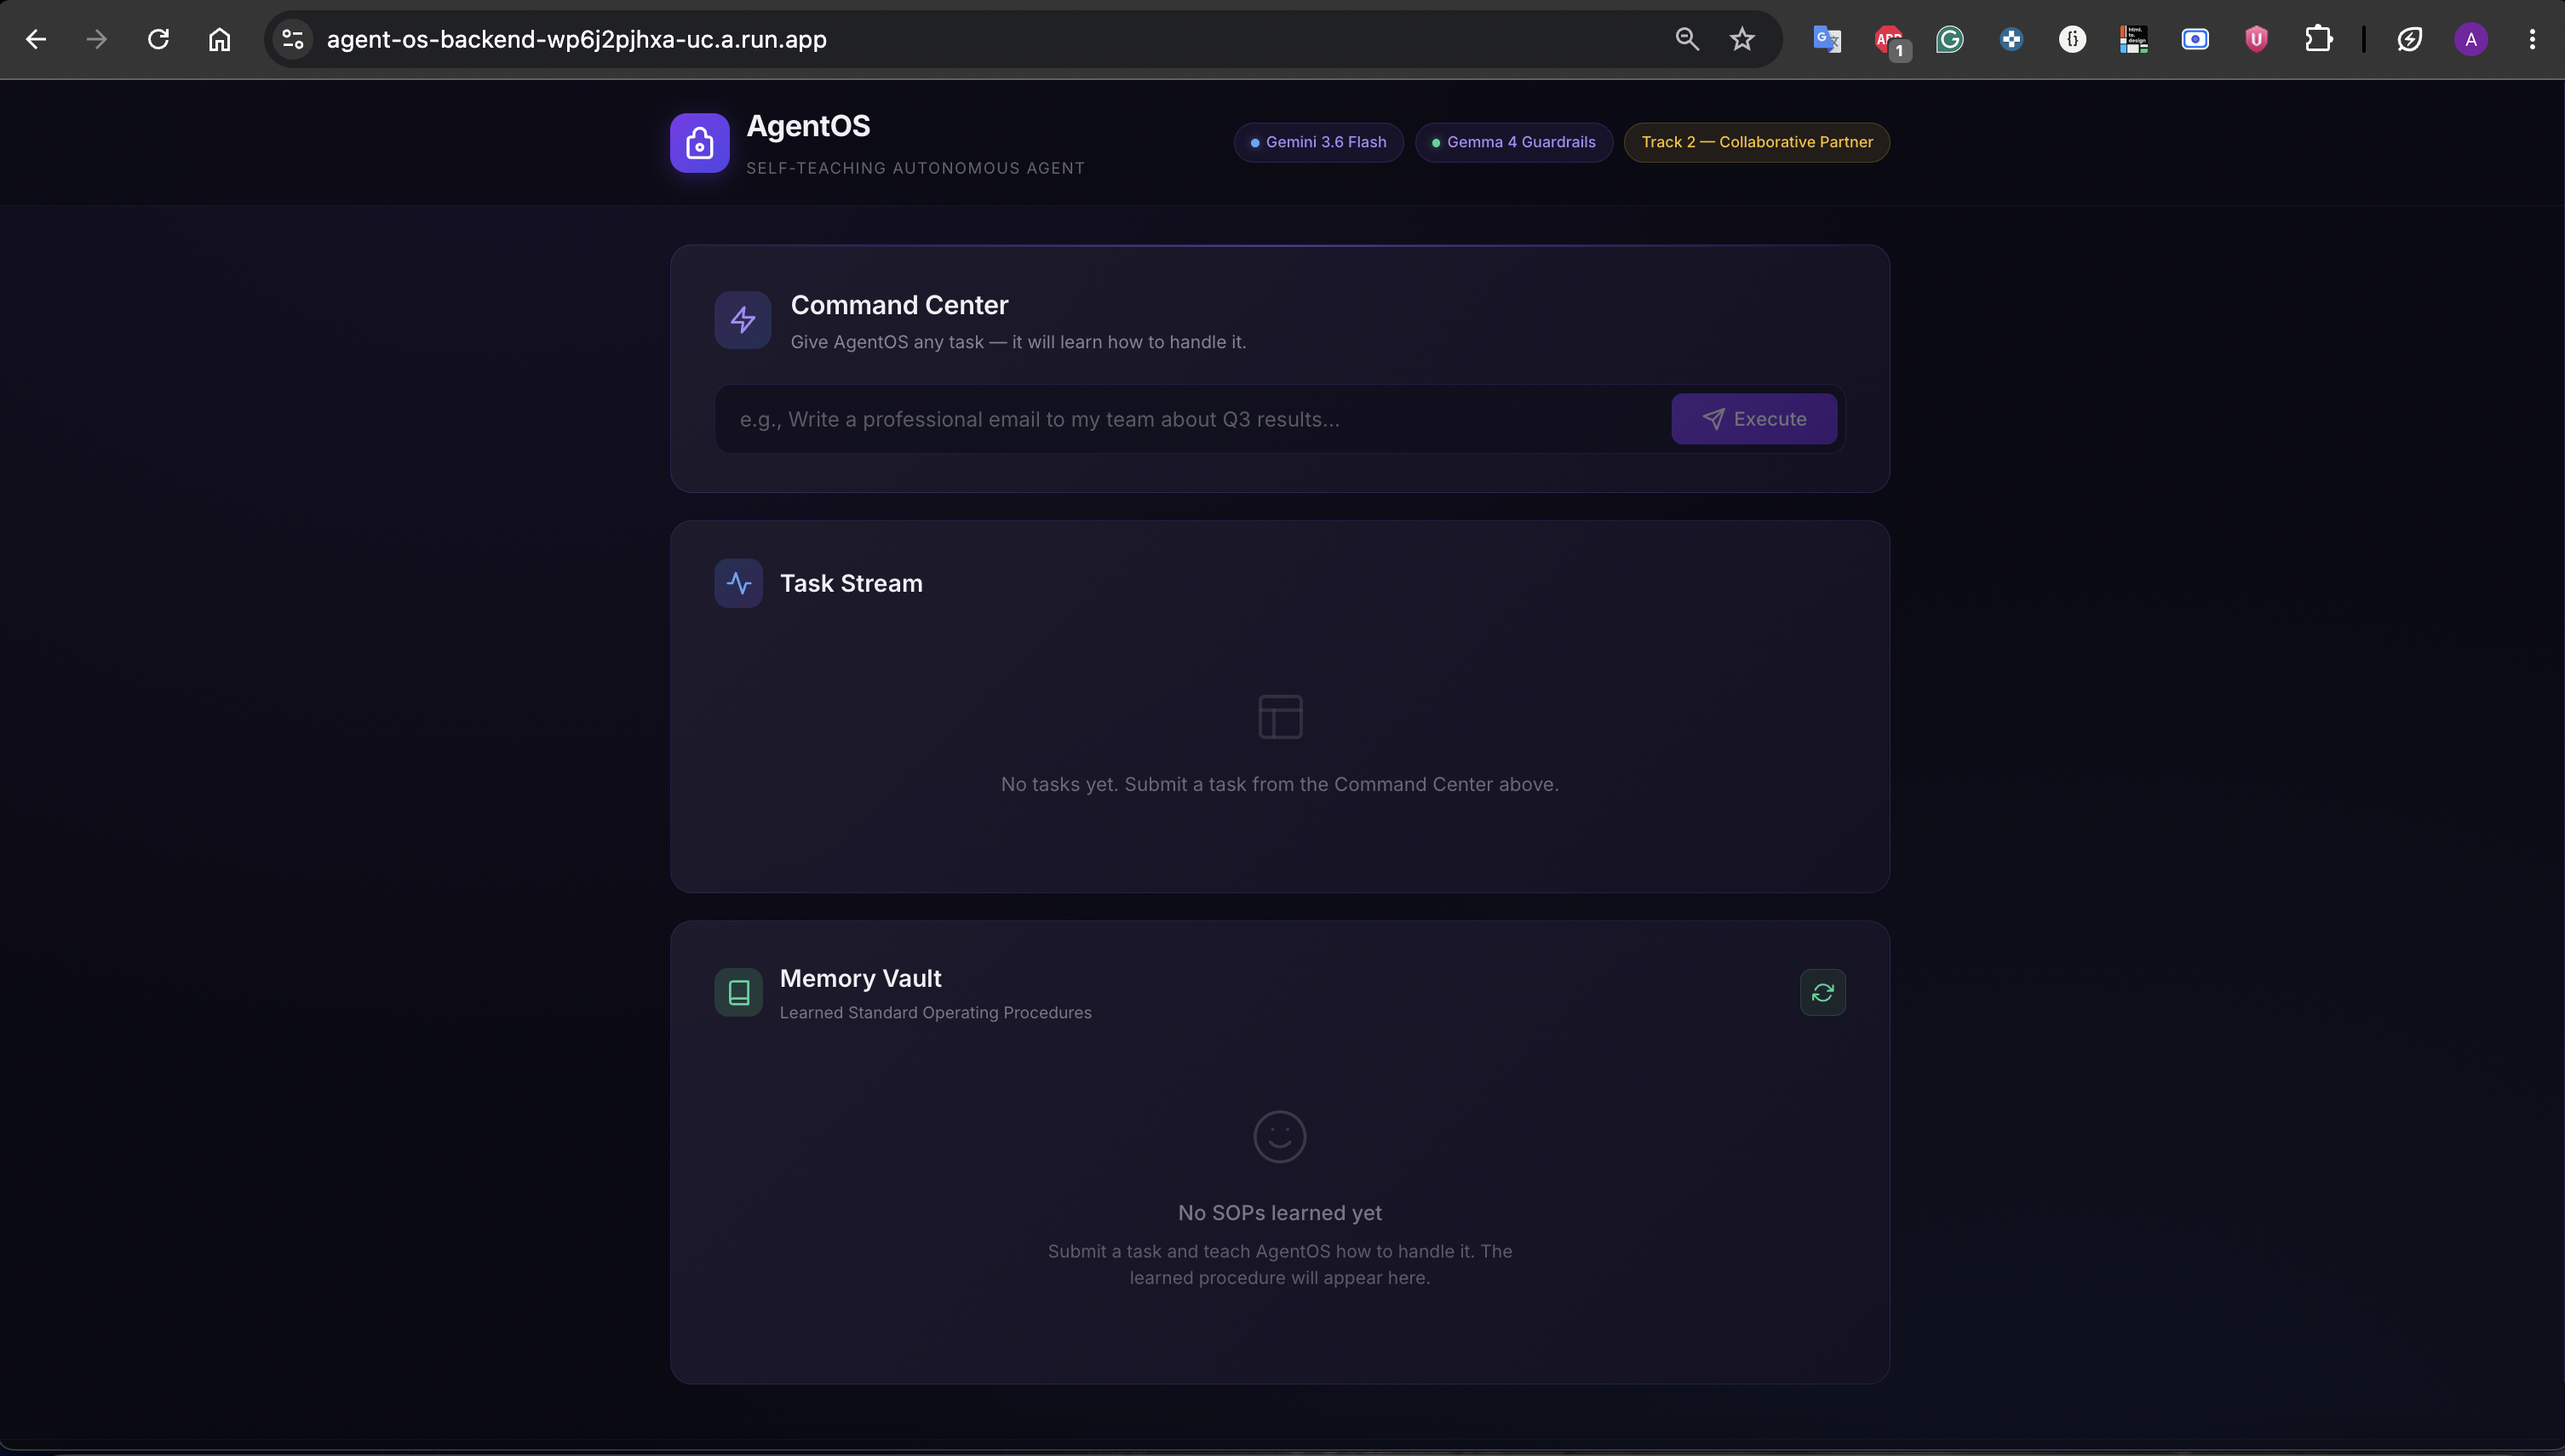Click the Gemini 3.6 Flash badge
Screen dimensions: 2565x1456
[x=1318, y=142]
